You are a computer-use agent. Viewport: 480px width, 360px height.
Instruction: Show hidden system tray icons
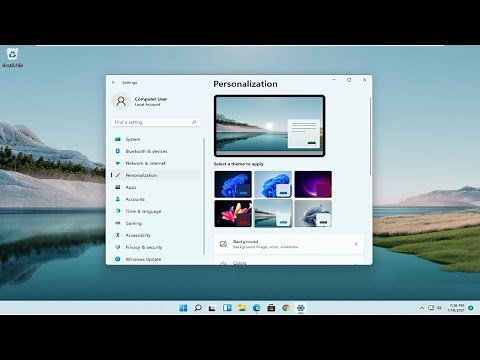point(422,308)
